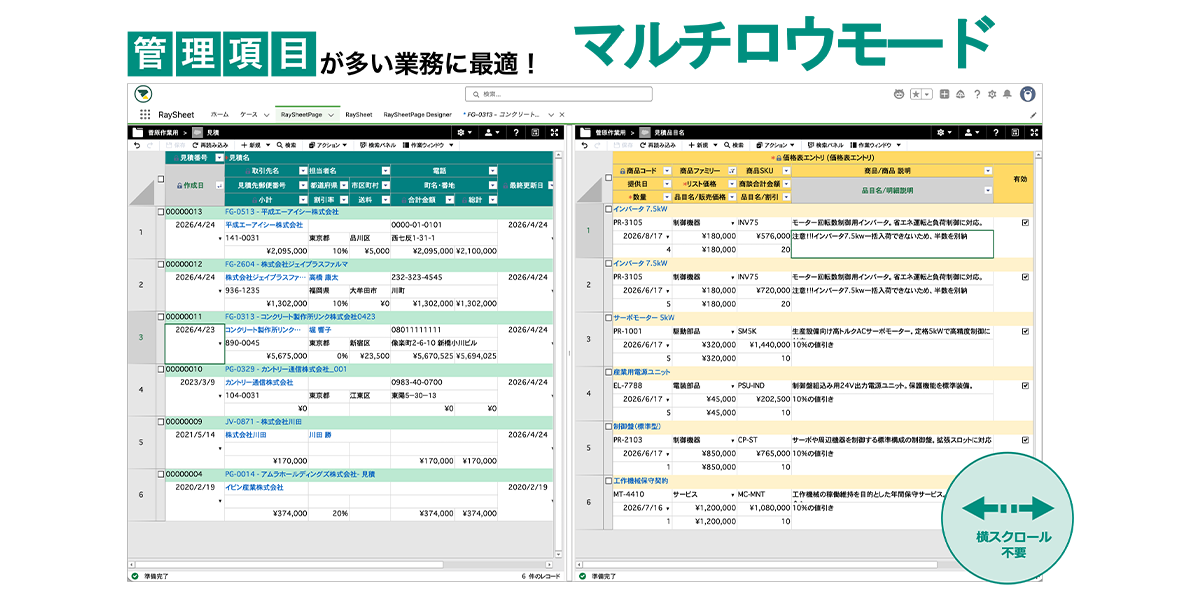
Task: Click the global 検索 search field
Action: pyautogui.click(x=558, y=94)
